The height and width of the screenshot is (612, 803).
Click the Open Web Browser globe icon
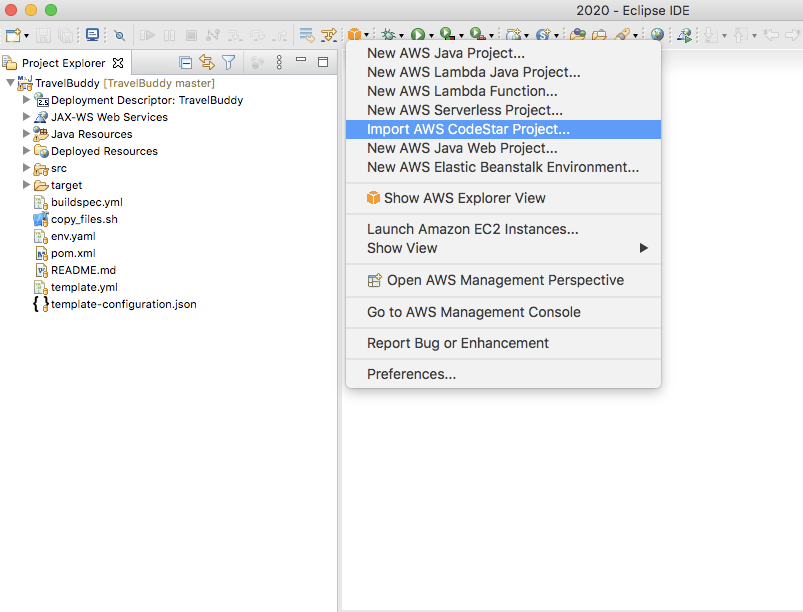(658, 35)
